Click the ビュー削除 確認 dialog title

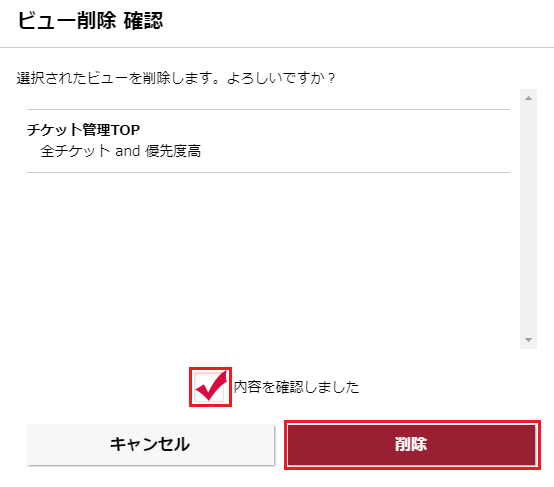[x=90, y=20]
